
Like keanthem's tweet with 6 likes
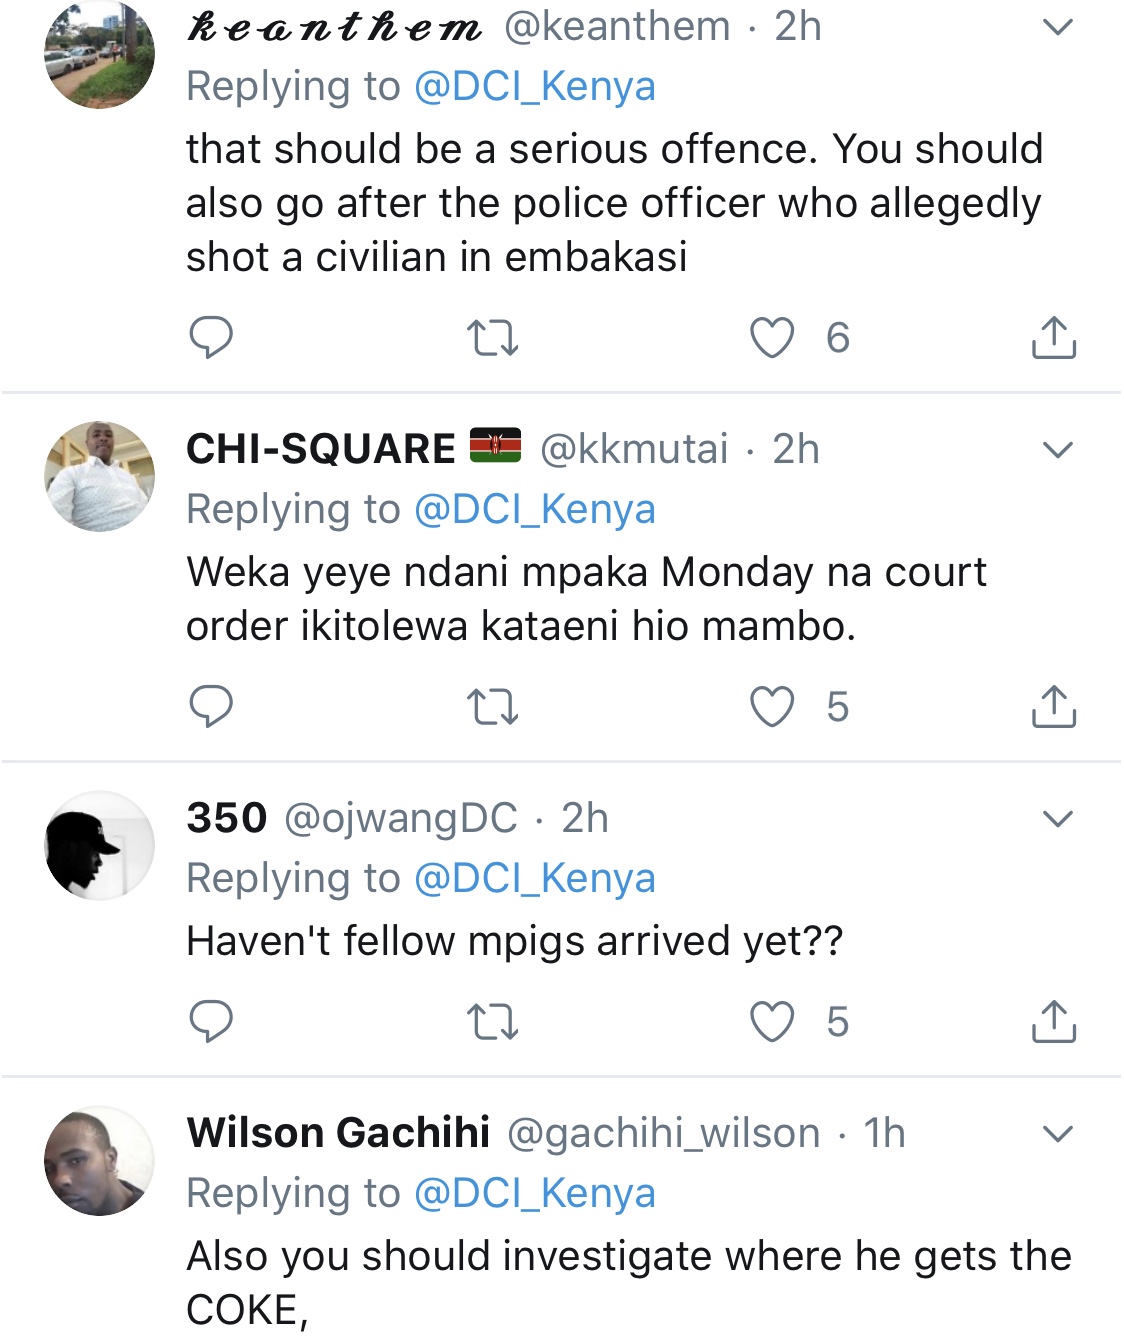point(772,338)
